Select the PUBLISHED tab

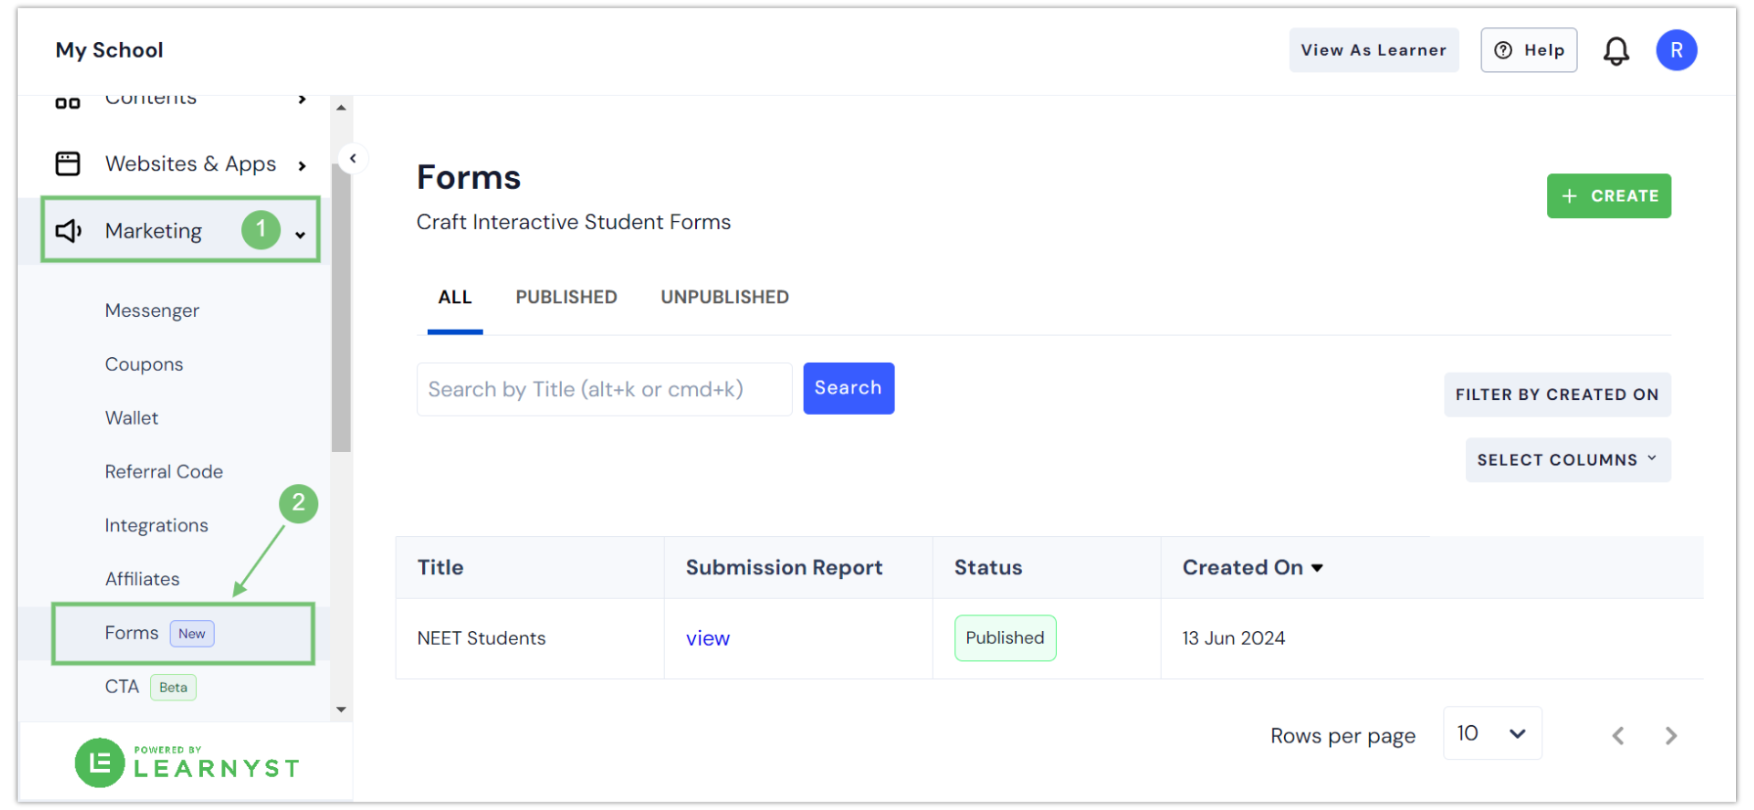coord(566,297)
